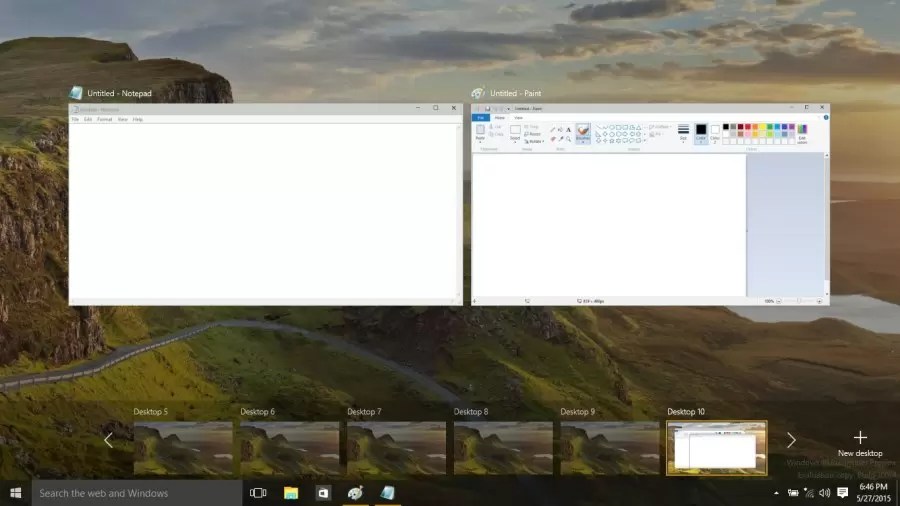Viewport: 900px width, 506px height.
Task: Select the Magnifier tool in Paint
Action: [x=568, y=139]
